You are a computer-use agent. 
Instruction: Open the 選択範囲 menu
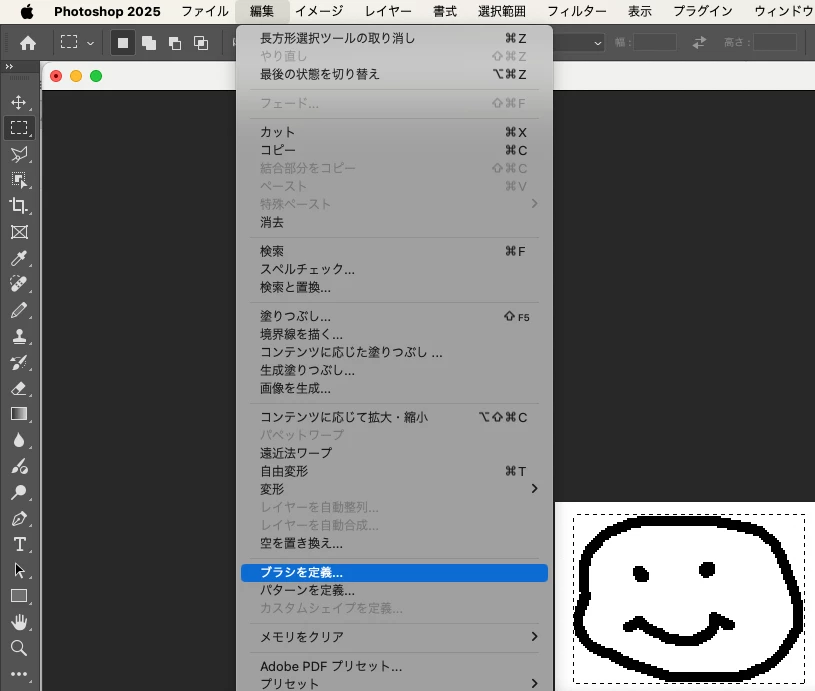[502, 11]
